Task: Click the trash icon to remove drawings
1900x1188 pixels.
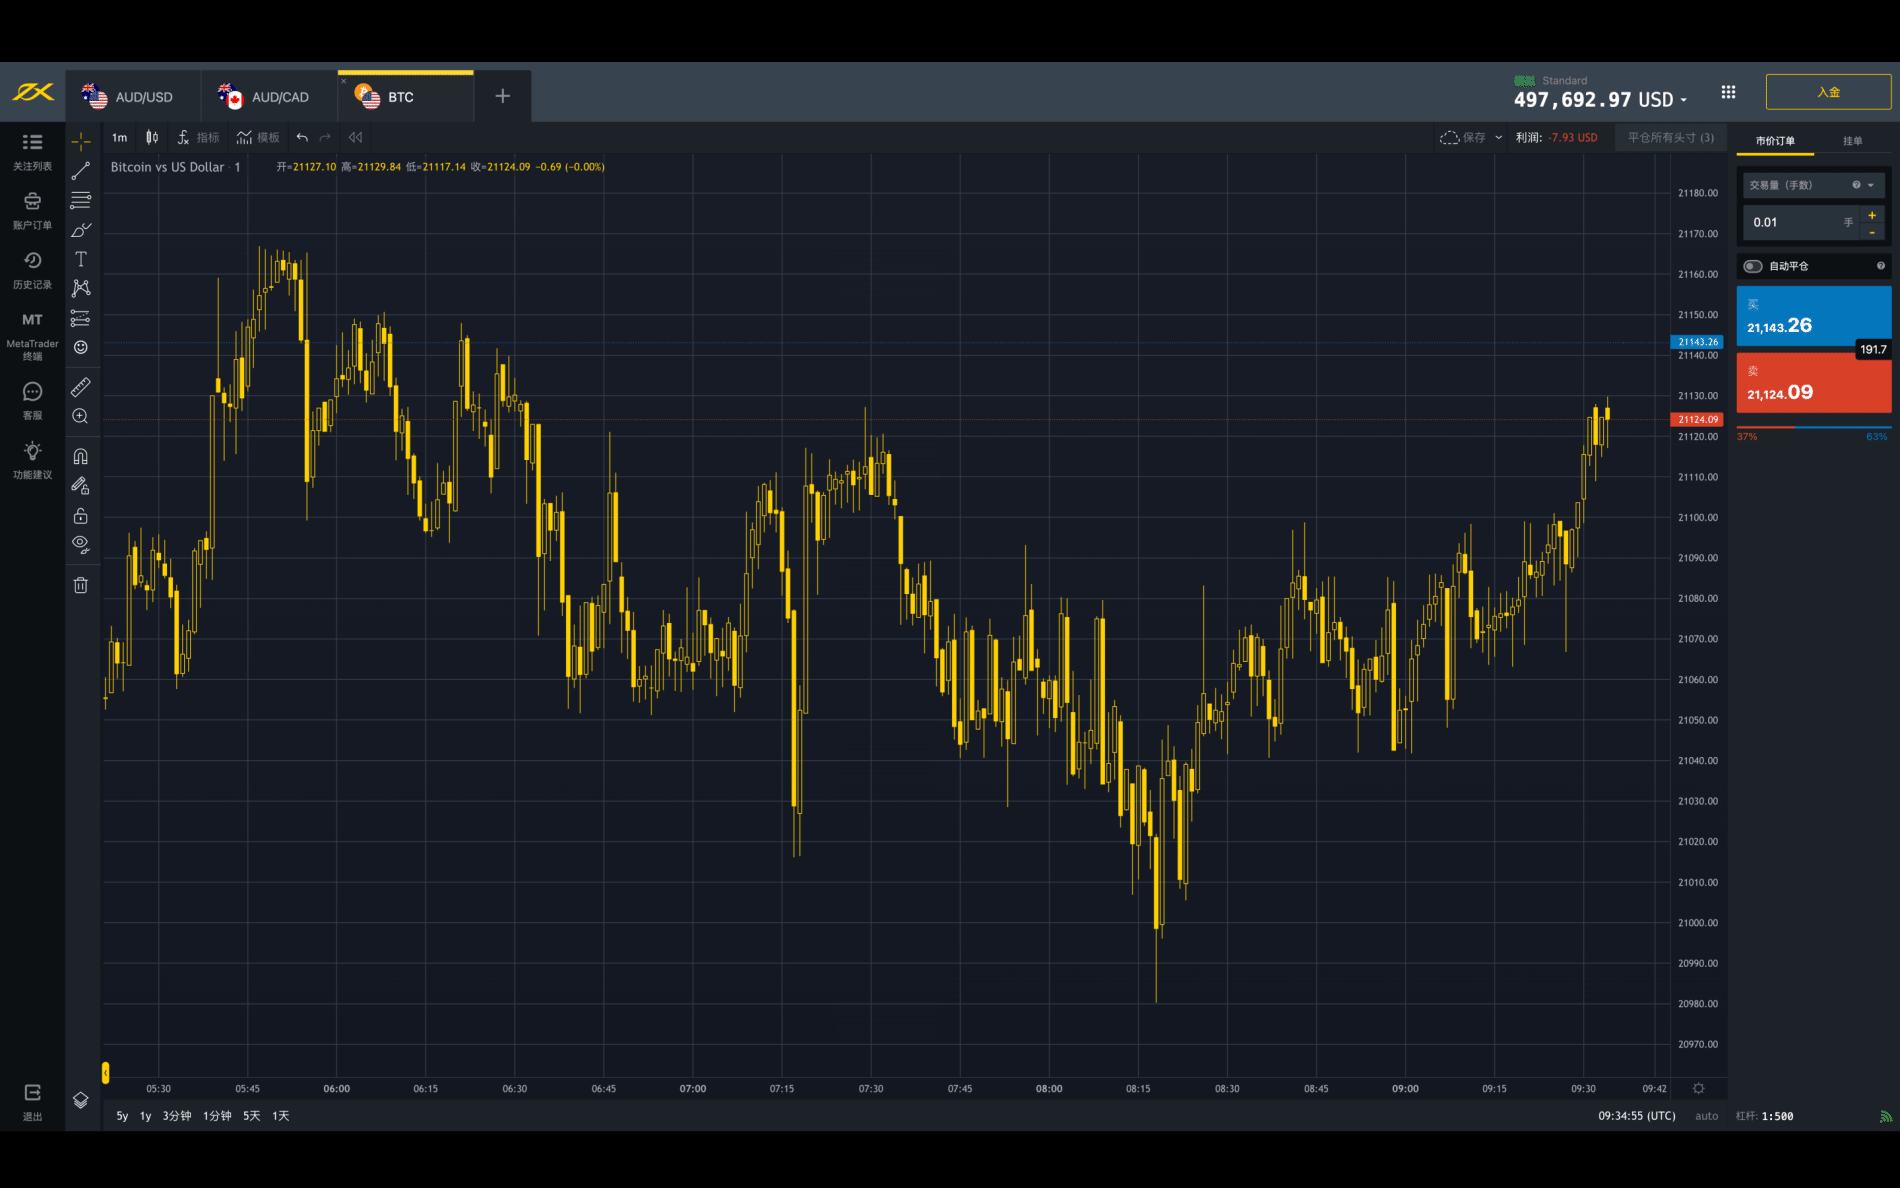Action: pyautogui.click(x=81, y=585)
